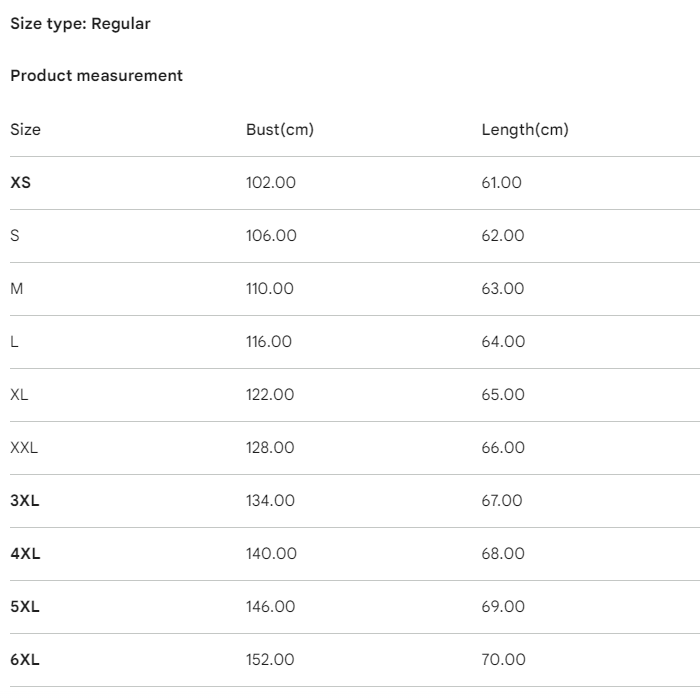Click the 140.00 bust value
This screenshot has height=700, width=700.
(x=271, y=554)
